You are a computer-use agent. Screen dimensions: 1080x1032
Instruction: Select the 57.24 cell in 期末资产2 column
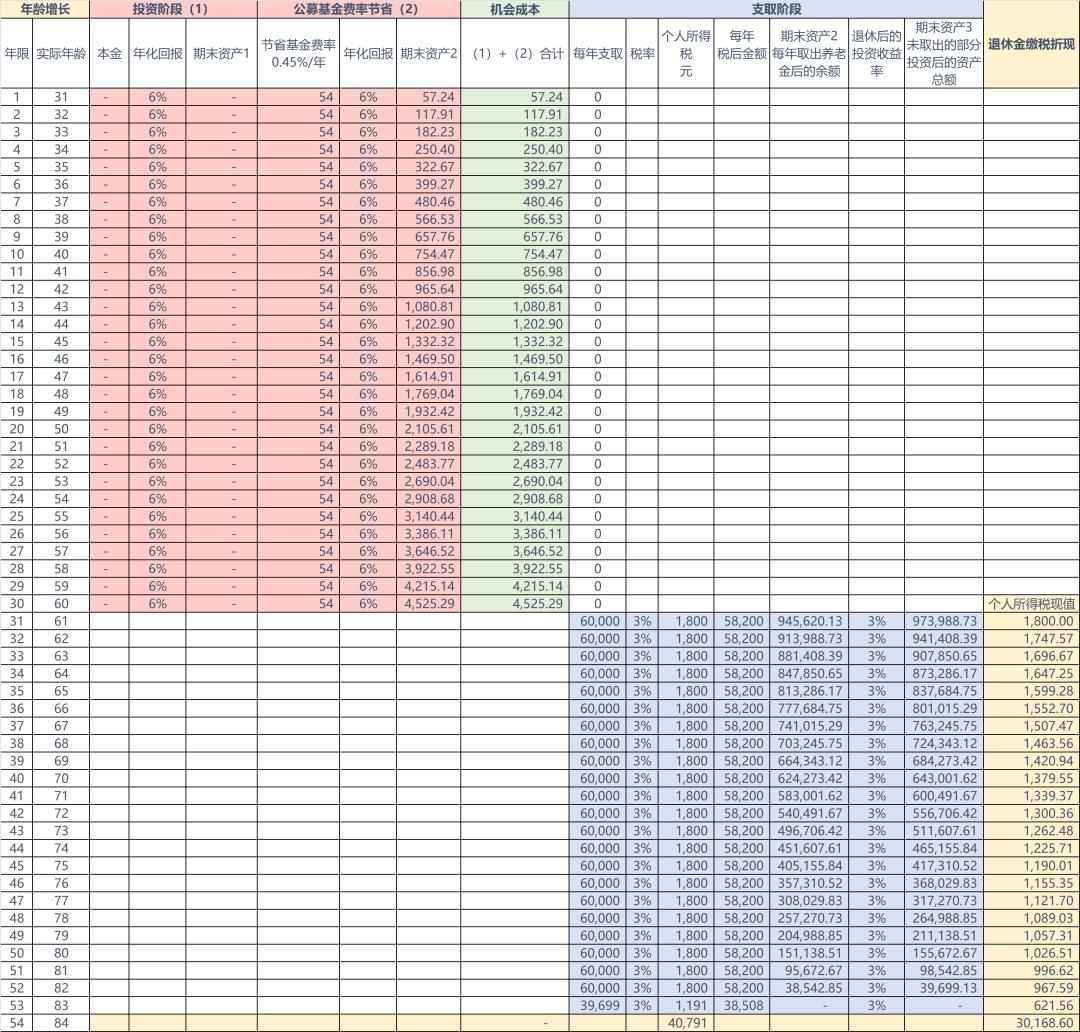[x=428, y=97]
